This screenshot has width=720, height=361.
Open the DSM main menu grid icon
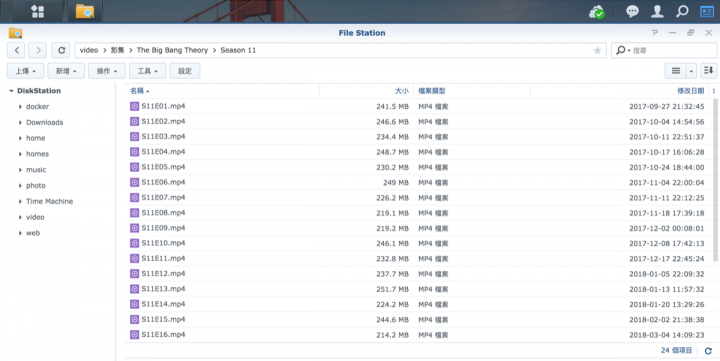point(38,11)
